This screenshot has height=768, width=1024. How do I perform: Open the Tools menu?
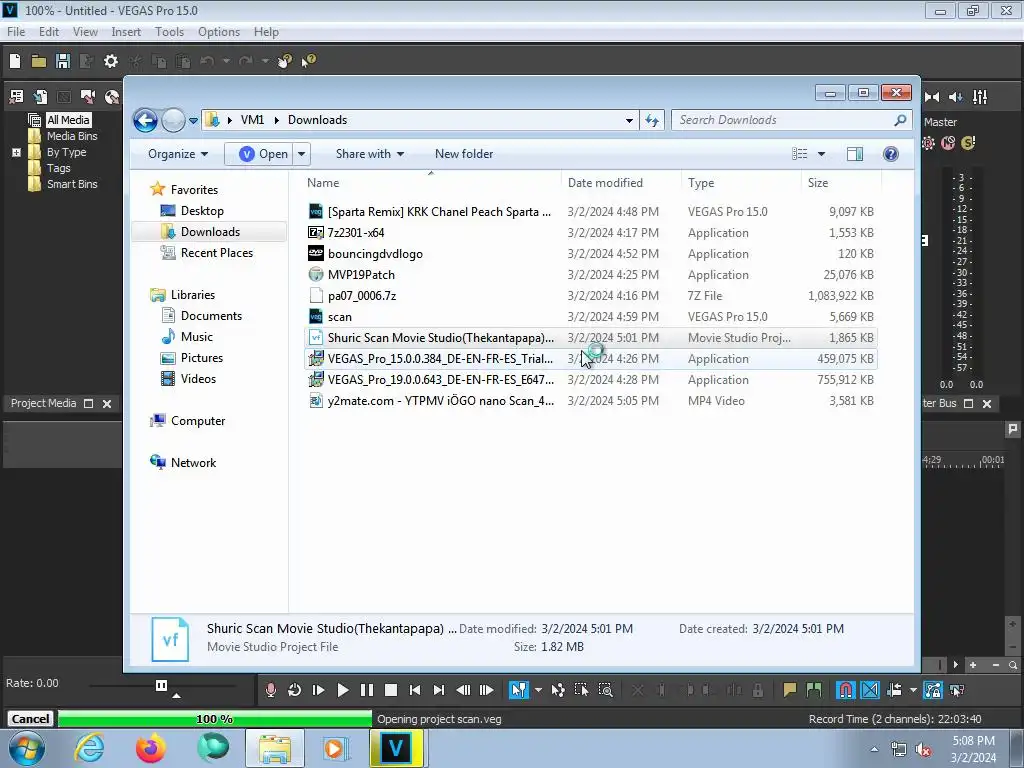click(169, 31)
